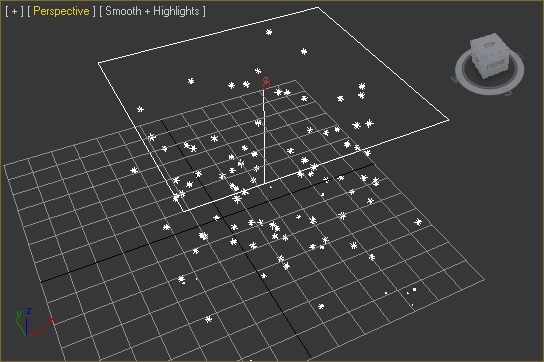Viewport: 544px width, 362px height.
Task: Click the green Y axis label
Action: 18,314
